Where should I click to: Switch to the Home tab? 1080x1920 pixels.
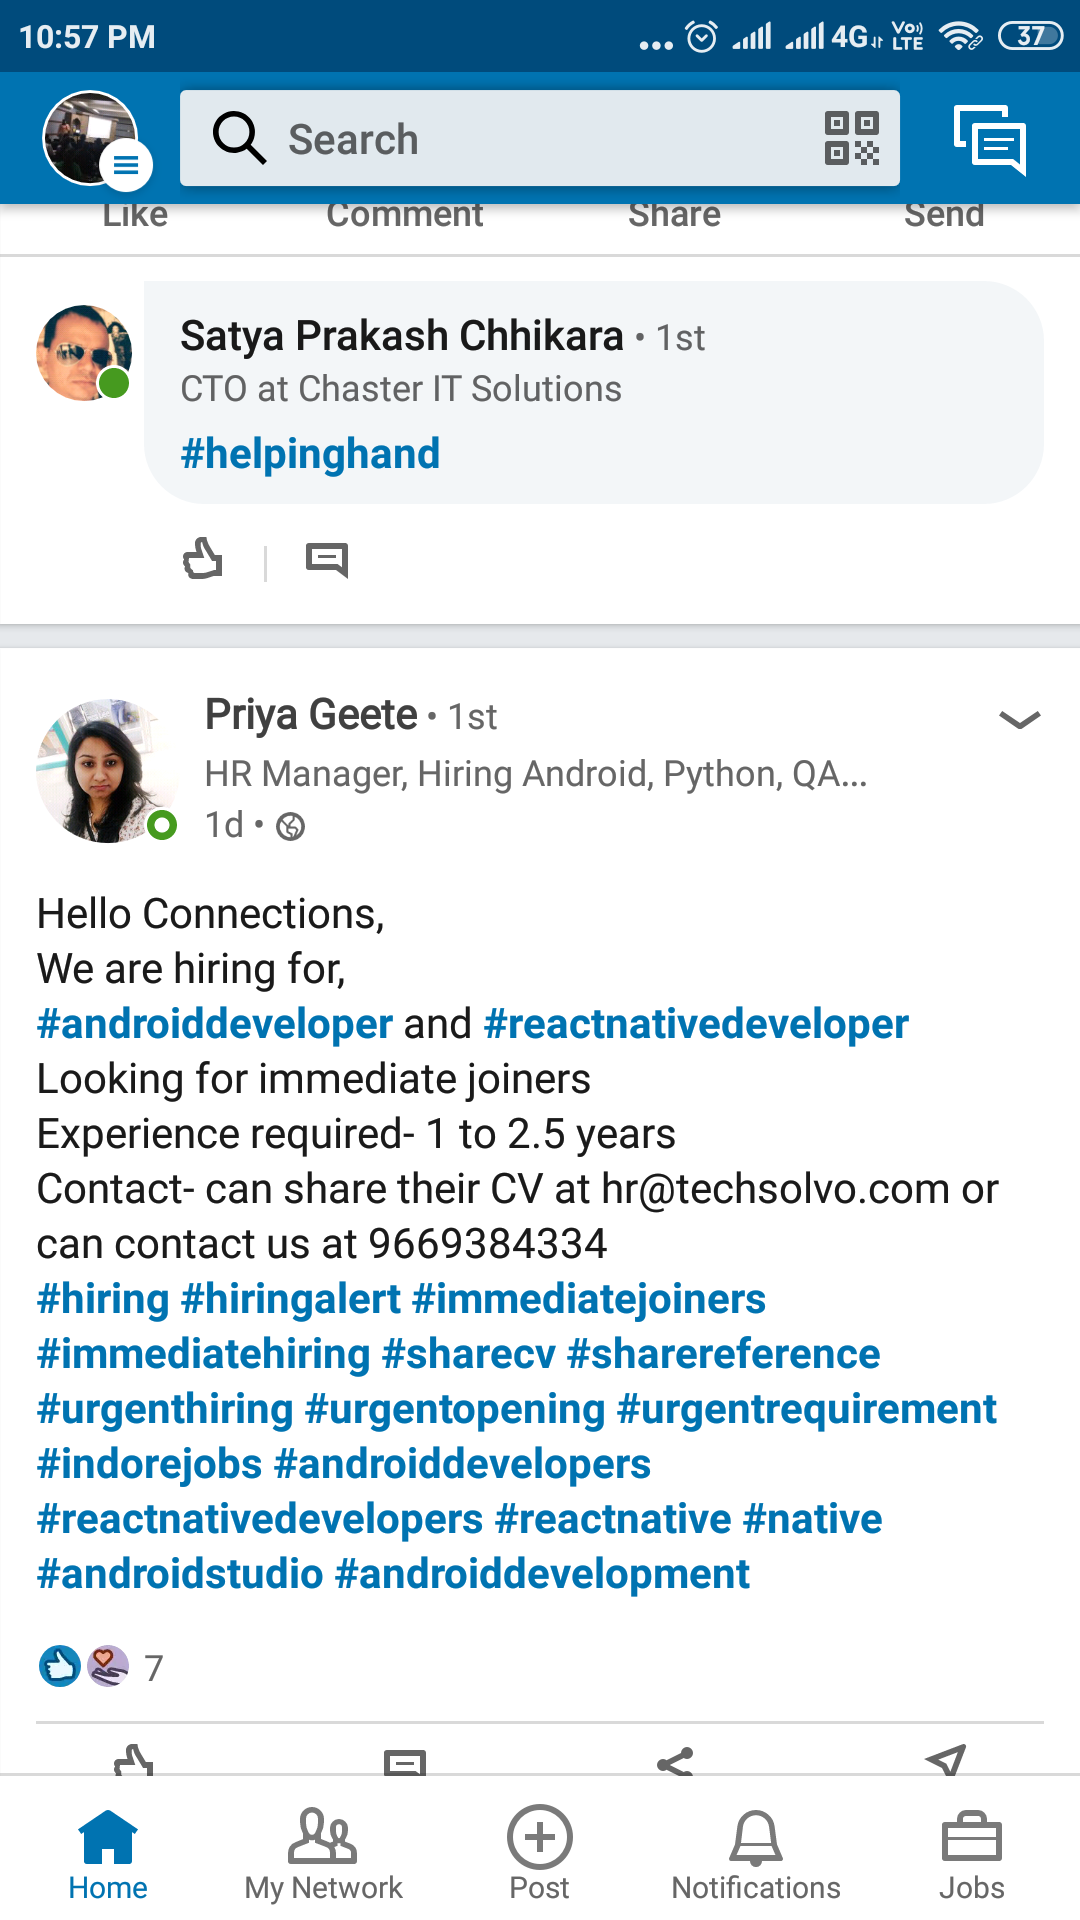(x=107, y=1855)
